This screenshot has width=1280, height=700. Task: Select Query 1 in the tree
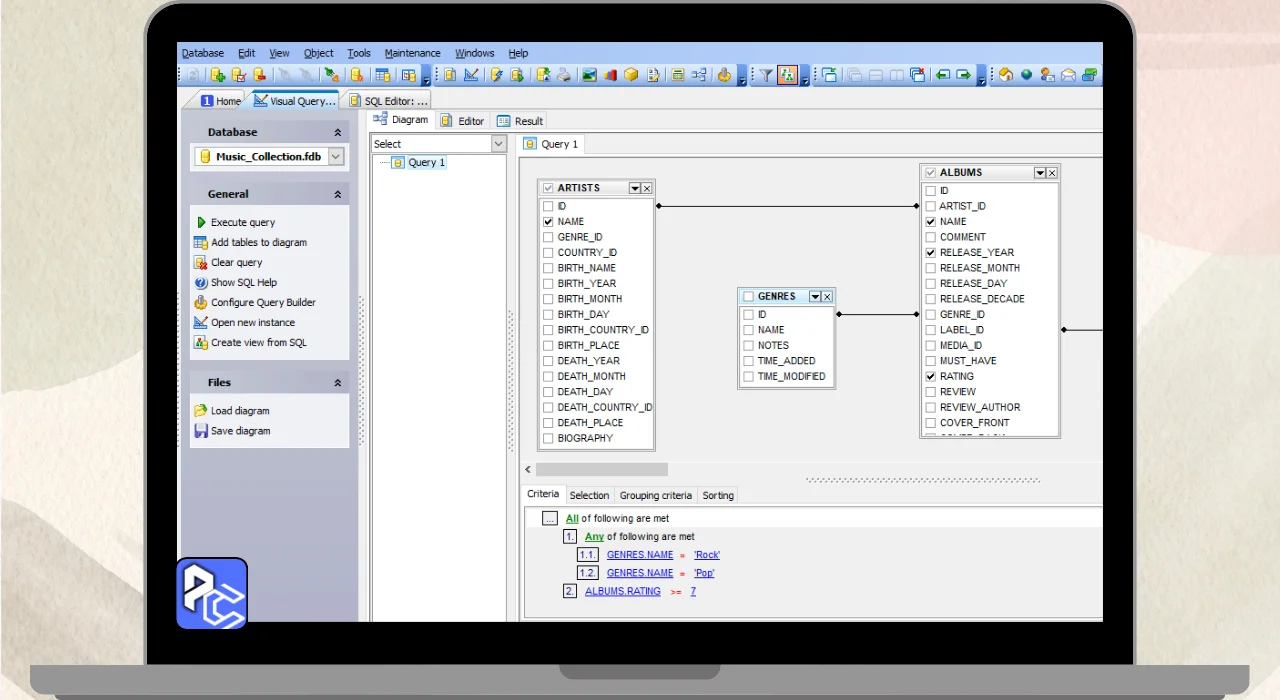pos(426,163)
